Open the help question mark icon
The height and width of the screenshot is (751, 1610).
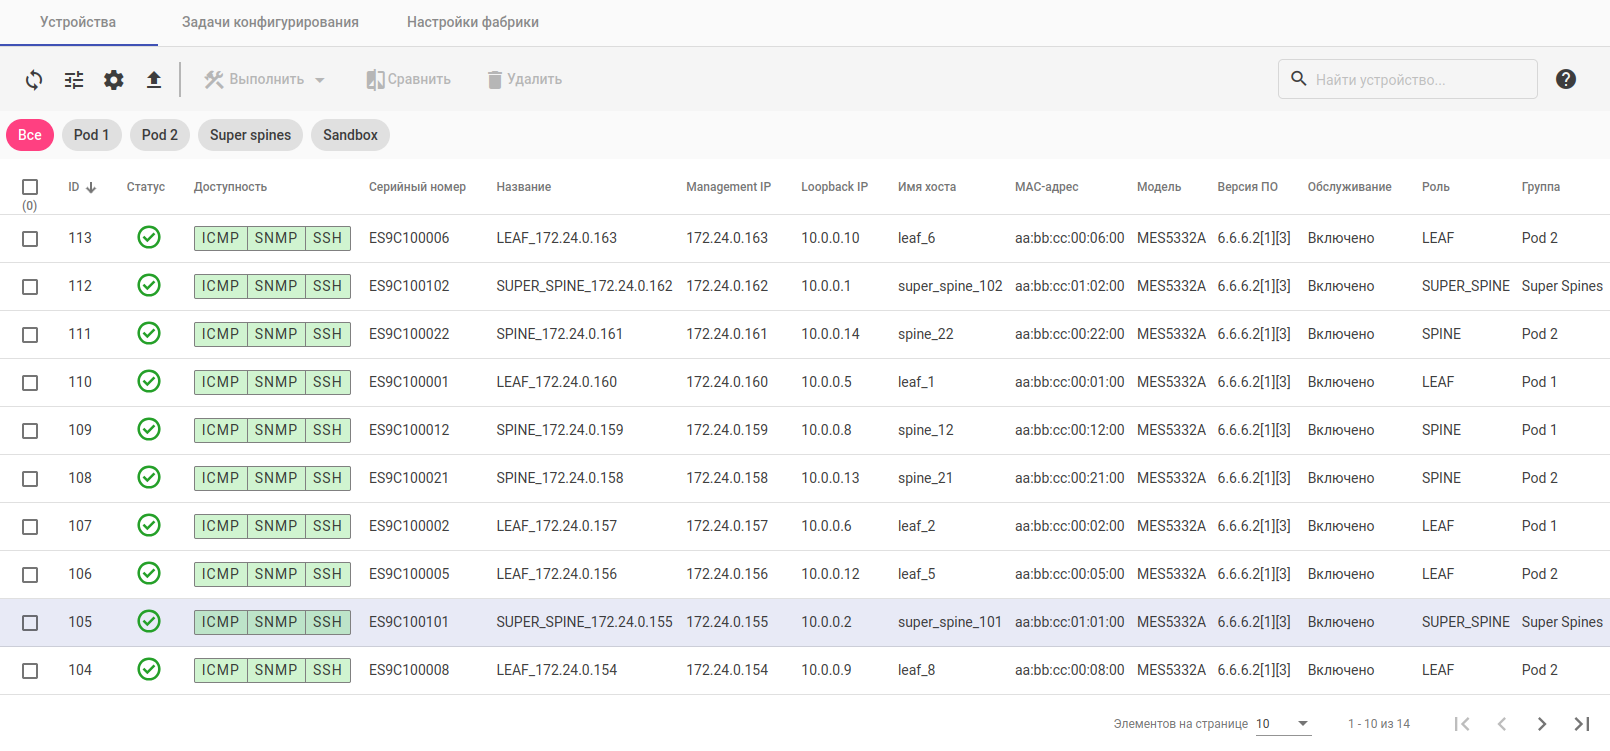pos(1566,79)
